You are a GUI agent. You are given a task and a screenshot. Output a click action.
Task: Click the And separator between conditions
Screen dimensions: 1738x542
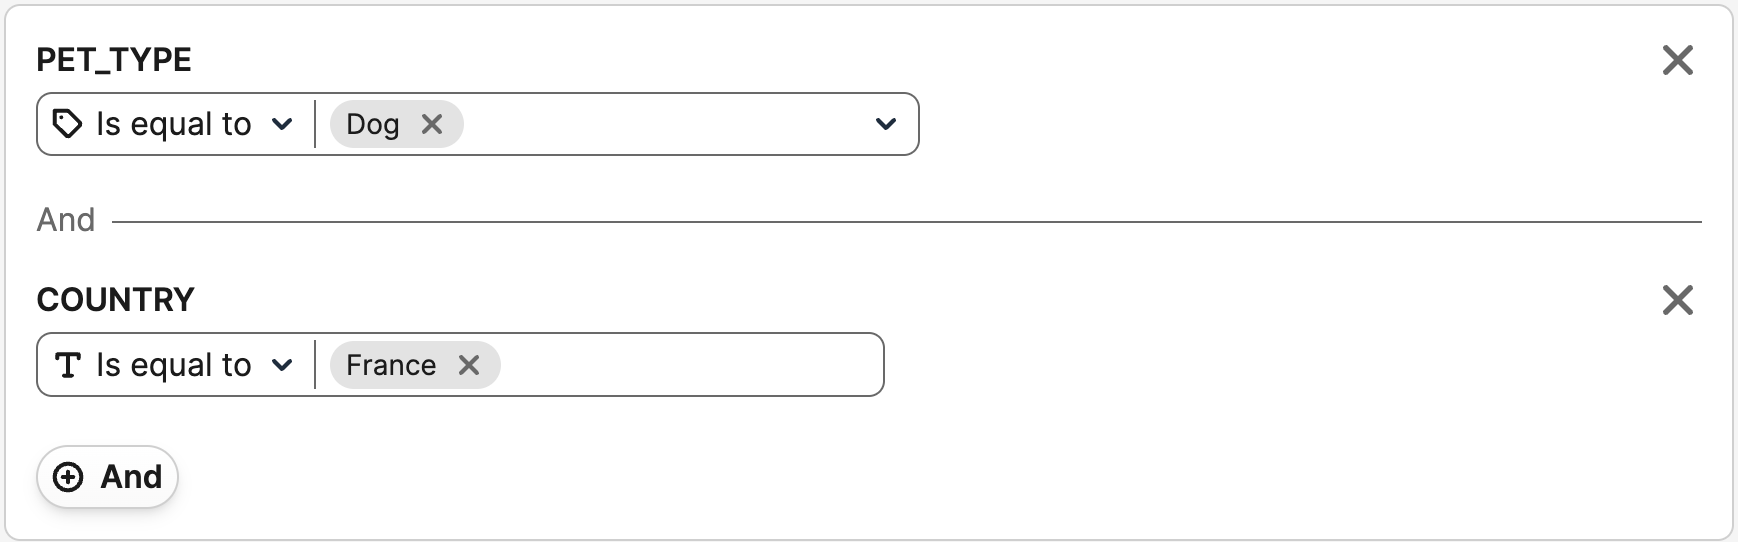point(66,220)
